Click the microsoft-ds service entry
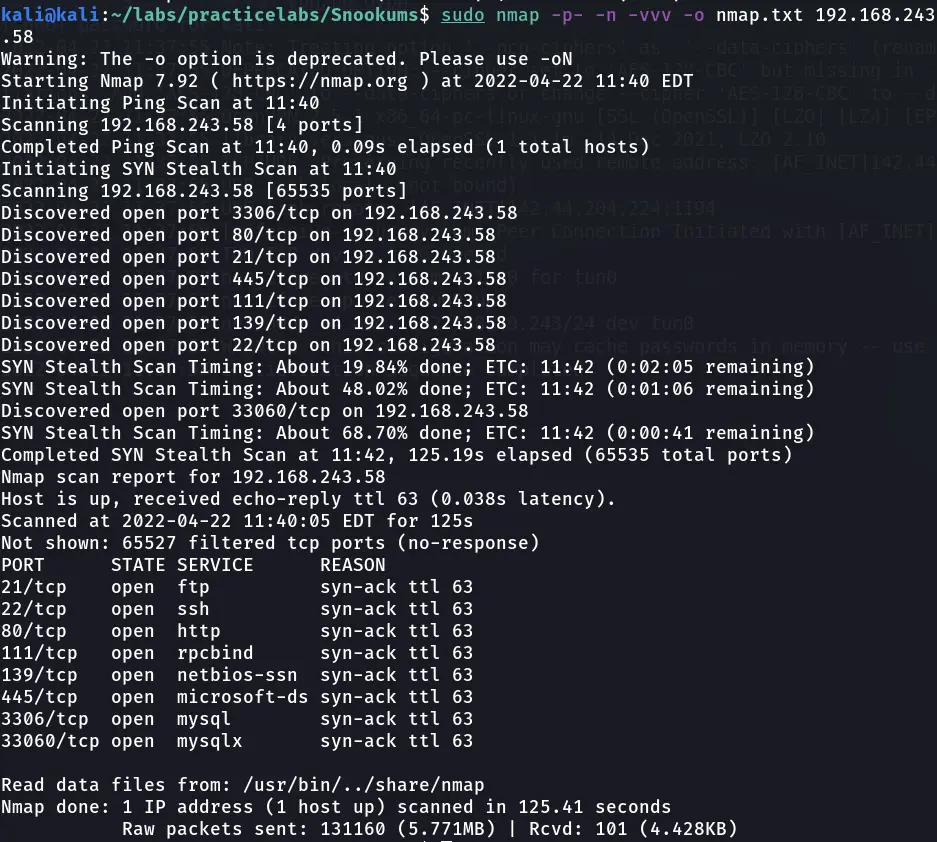The image size is (937, 842). [243, 697]
